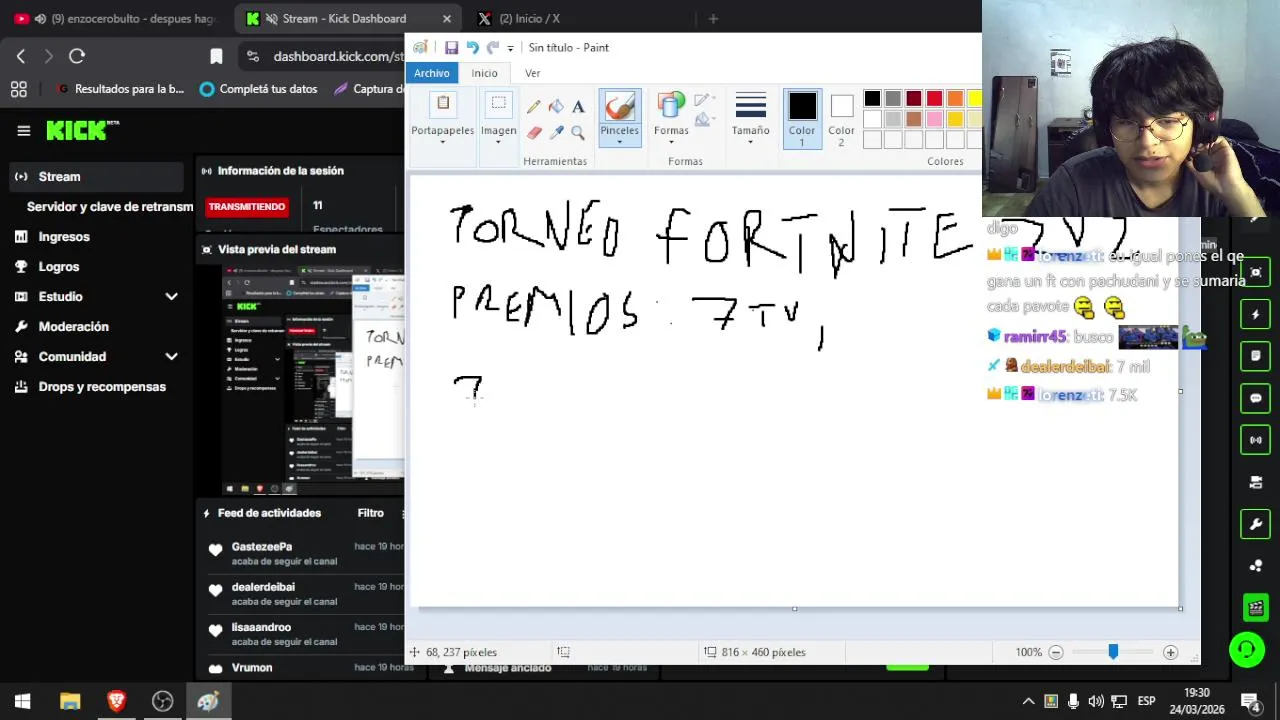
Task: Open the Imagen dropdown arrow
Action: [x=498, y=142]
